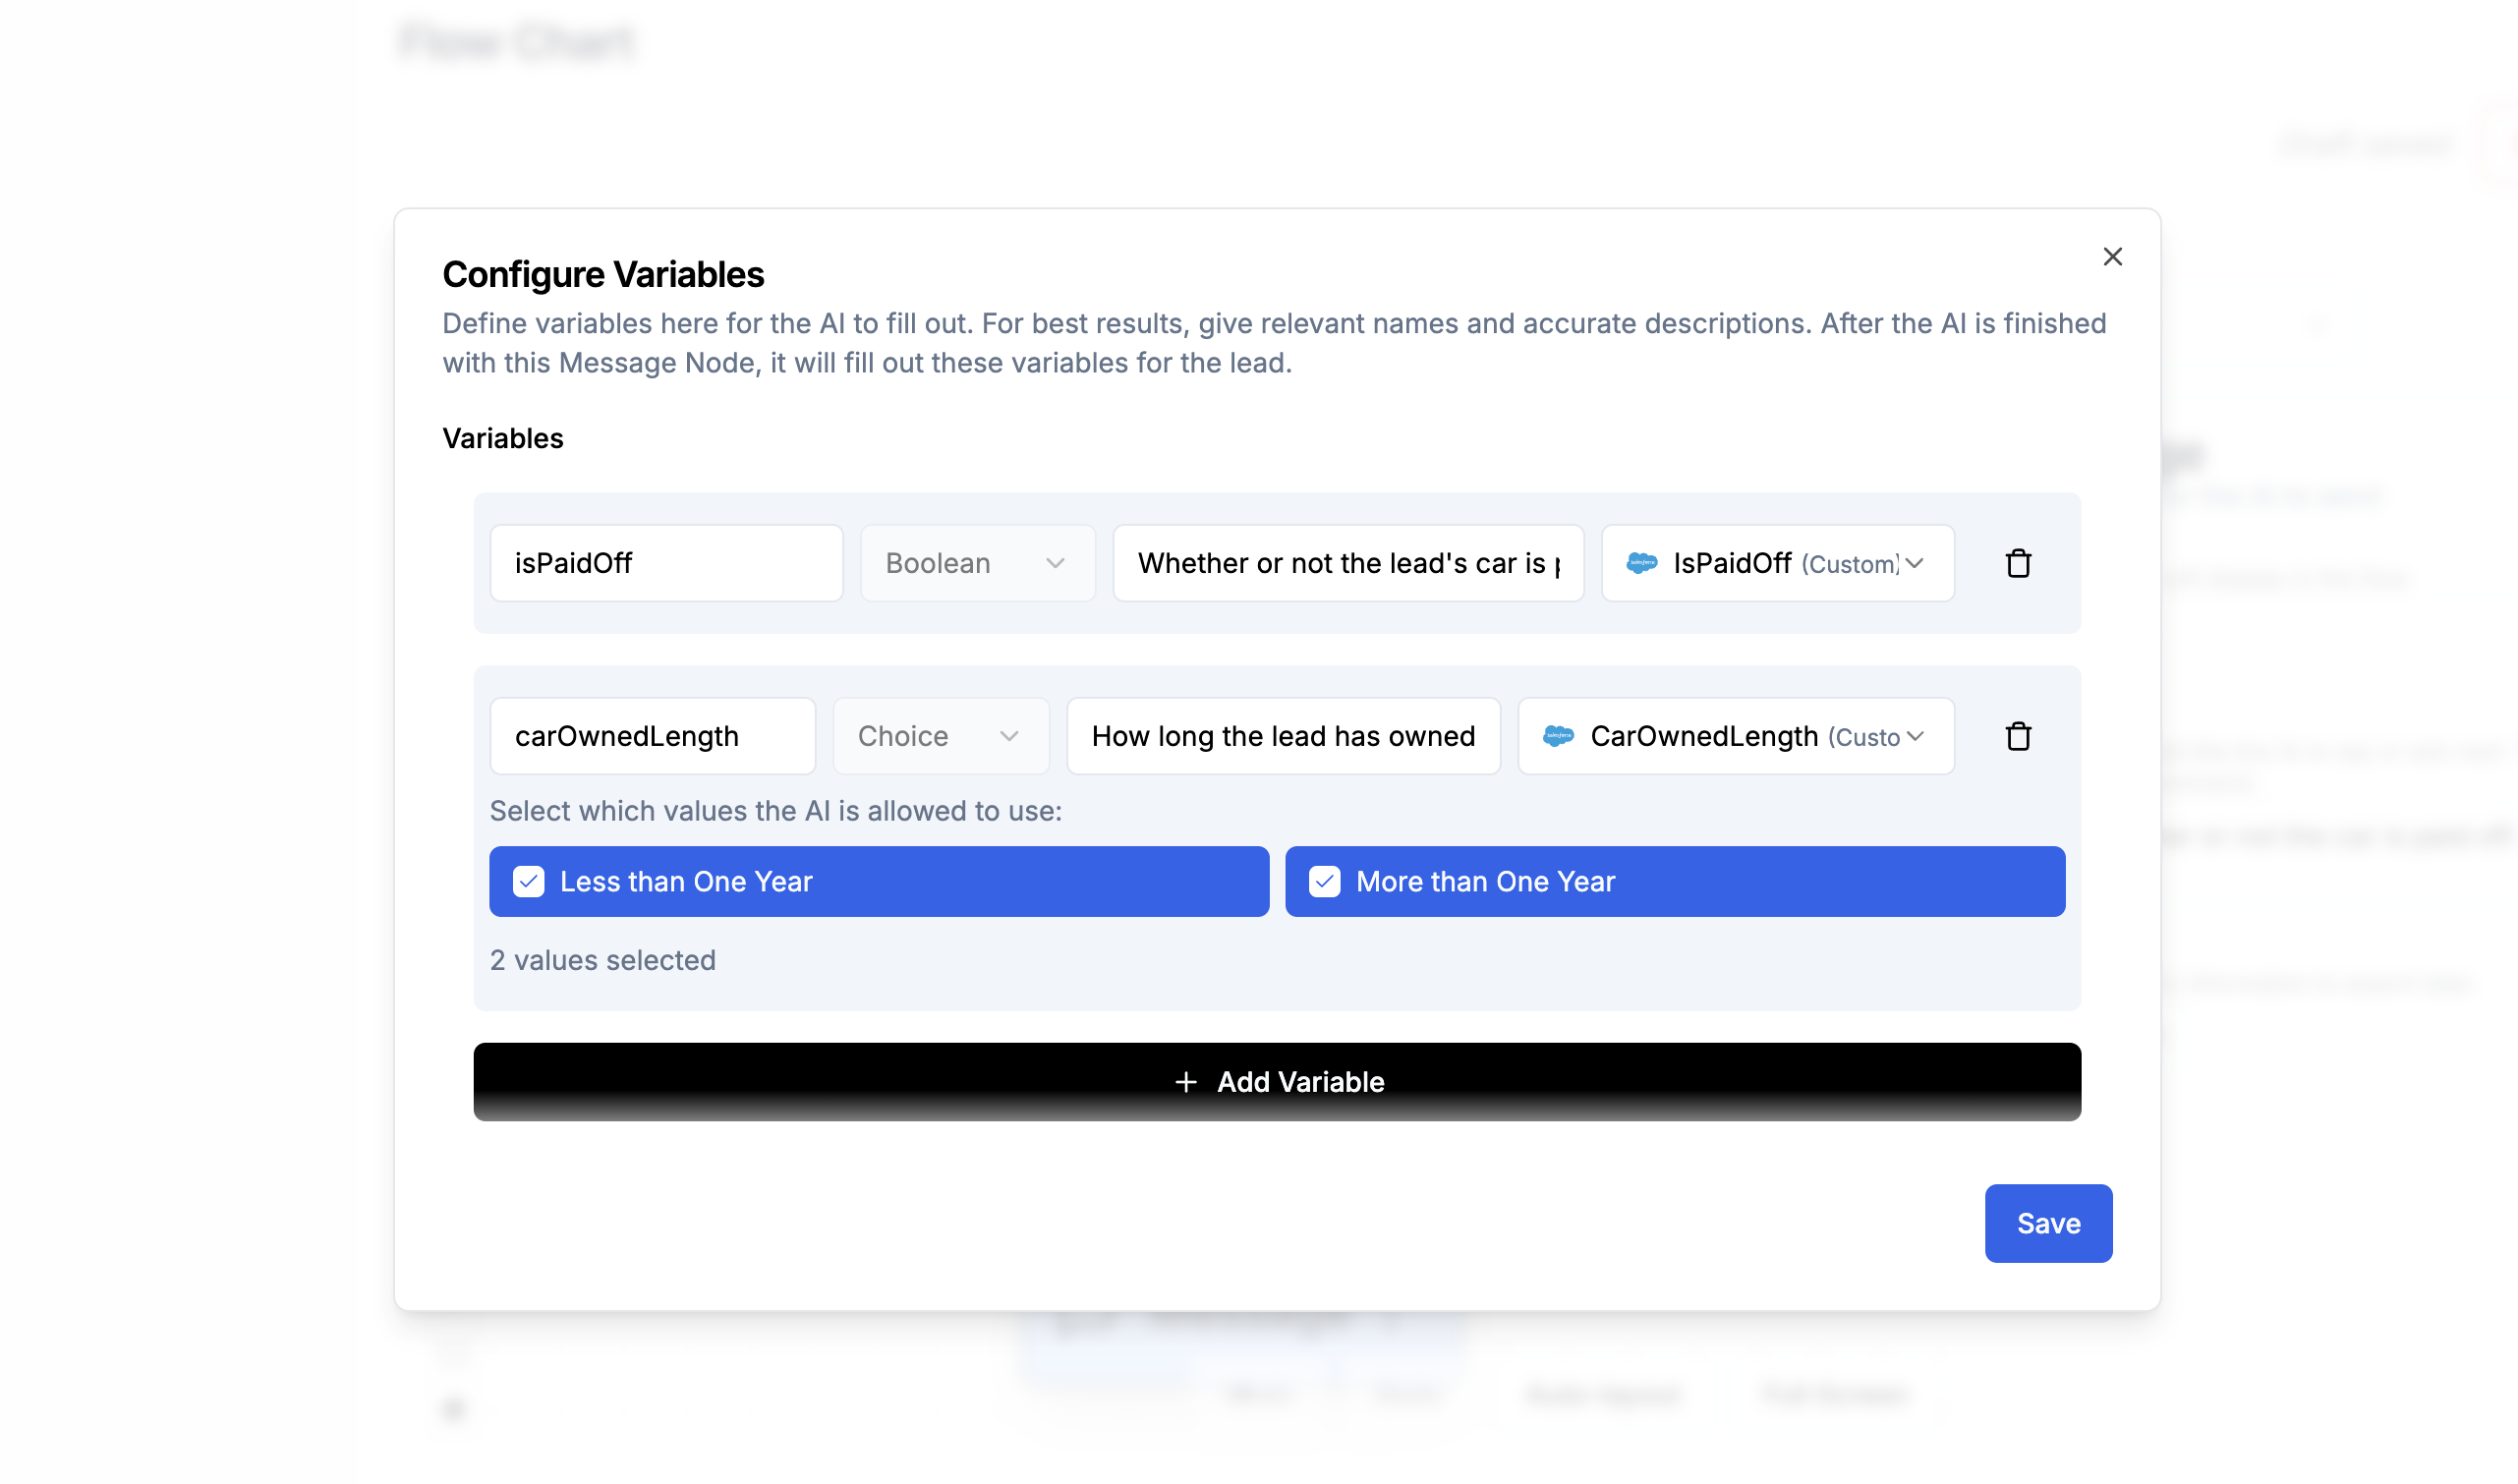Image resolution: width=2518 pixels, height=1484 pixels.
Task: Click "Select which values the AI is allowed" label
Action: coord(775,811)
